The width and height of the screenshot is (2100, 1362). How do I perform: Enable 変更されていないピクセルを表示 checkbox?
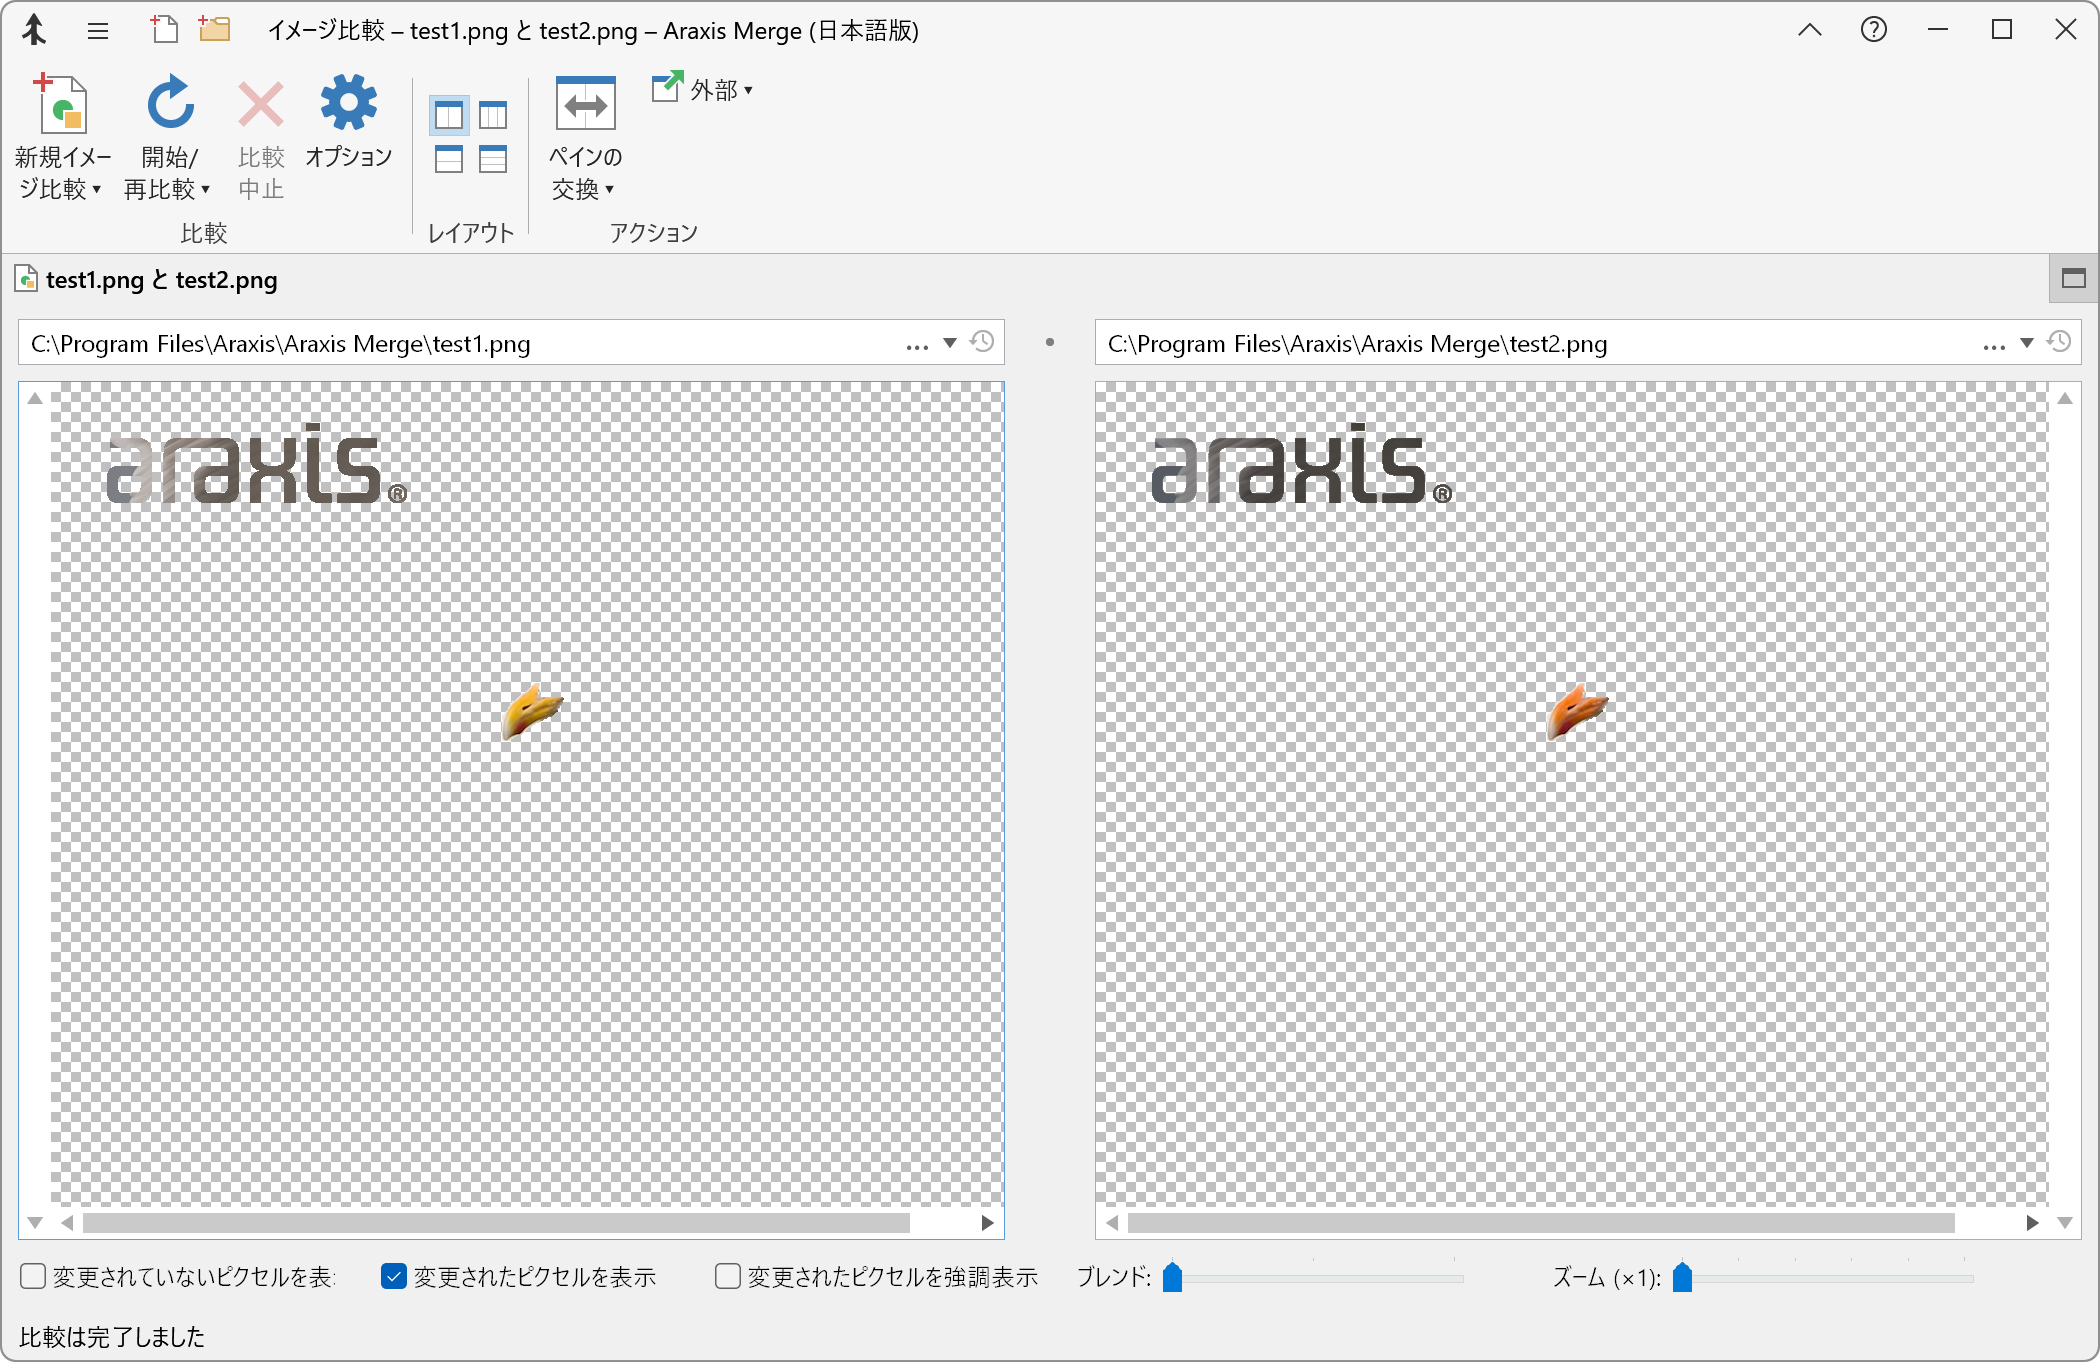[x=31, y=1276]
